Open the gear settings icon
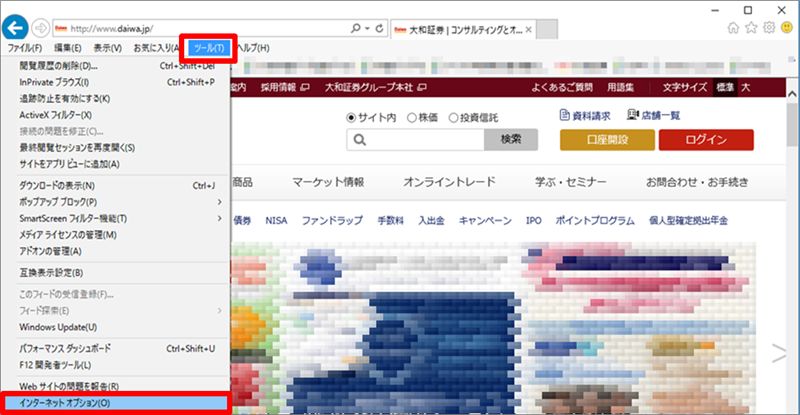The image size is (800, 415). point(769,28)
